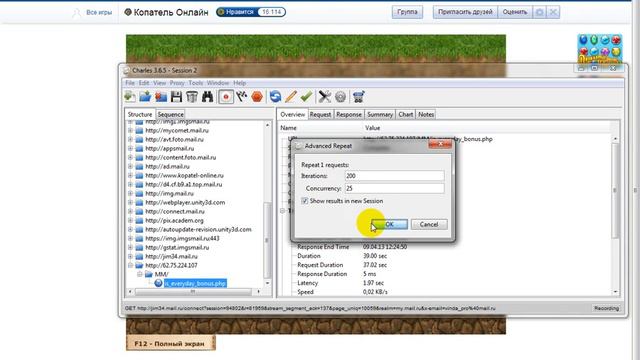This screenshot has height=360, width=640.
Task: Open Settings via the gear toolbar icon
Action: 340,97
